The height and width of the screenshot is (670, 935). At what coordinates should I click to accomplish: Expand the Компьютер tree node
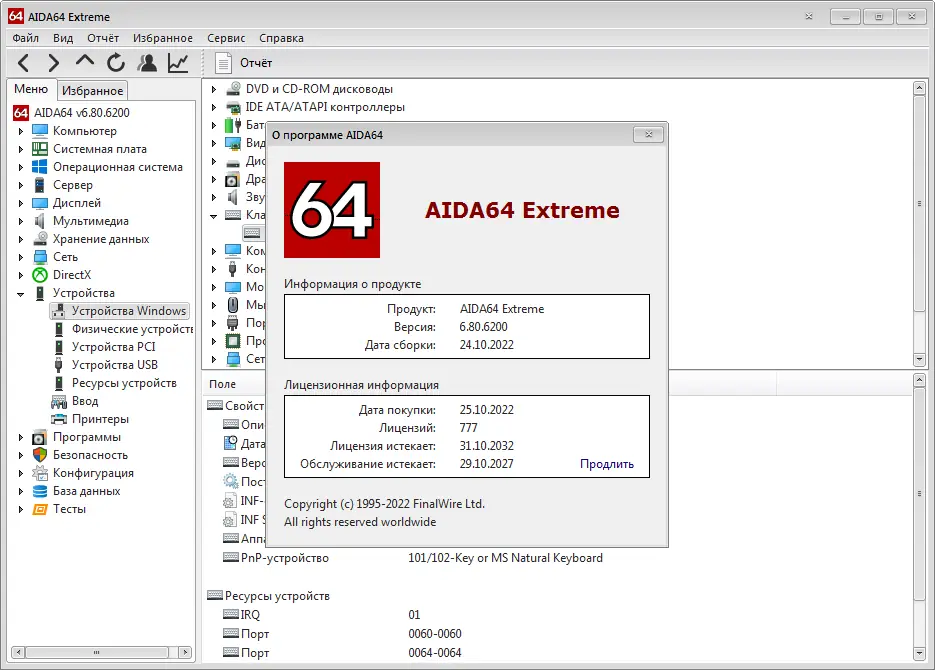tap(21, 131)
